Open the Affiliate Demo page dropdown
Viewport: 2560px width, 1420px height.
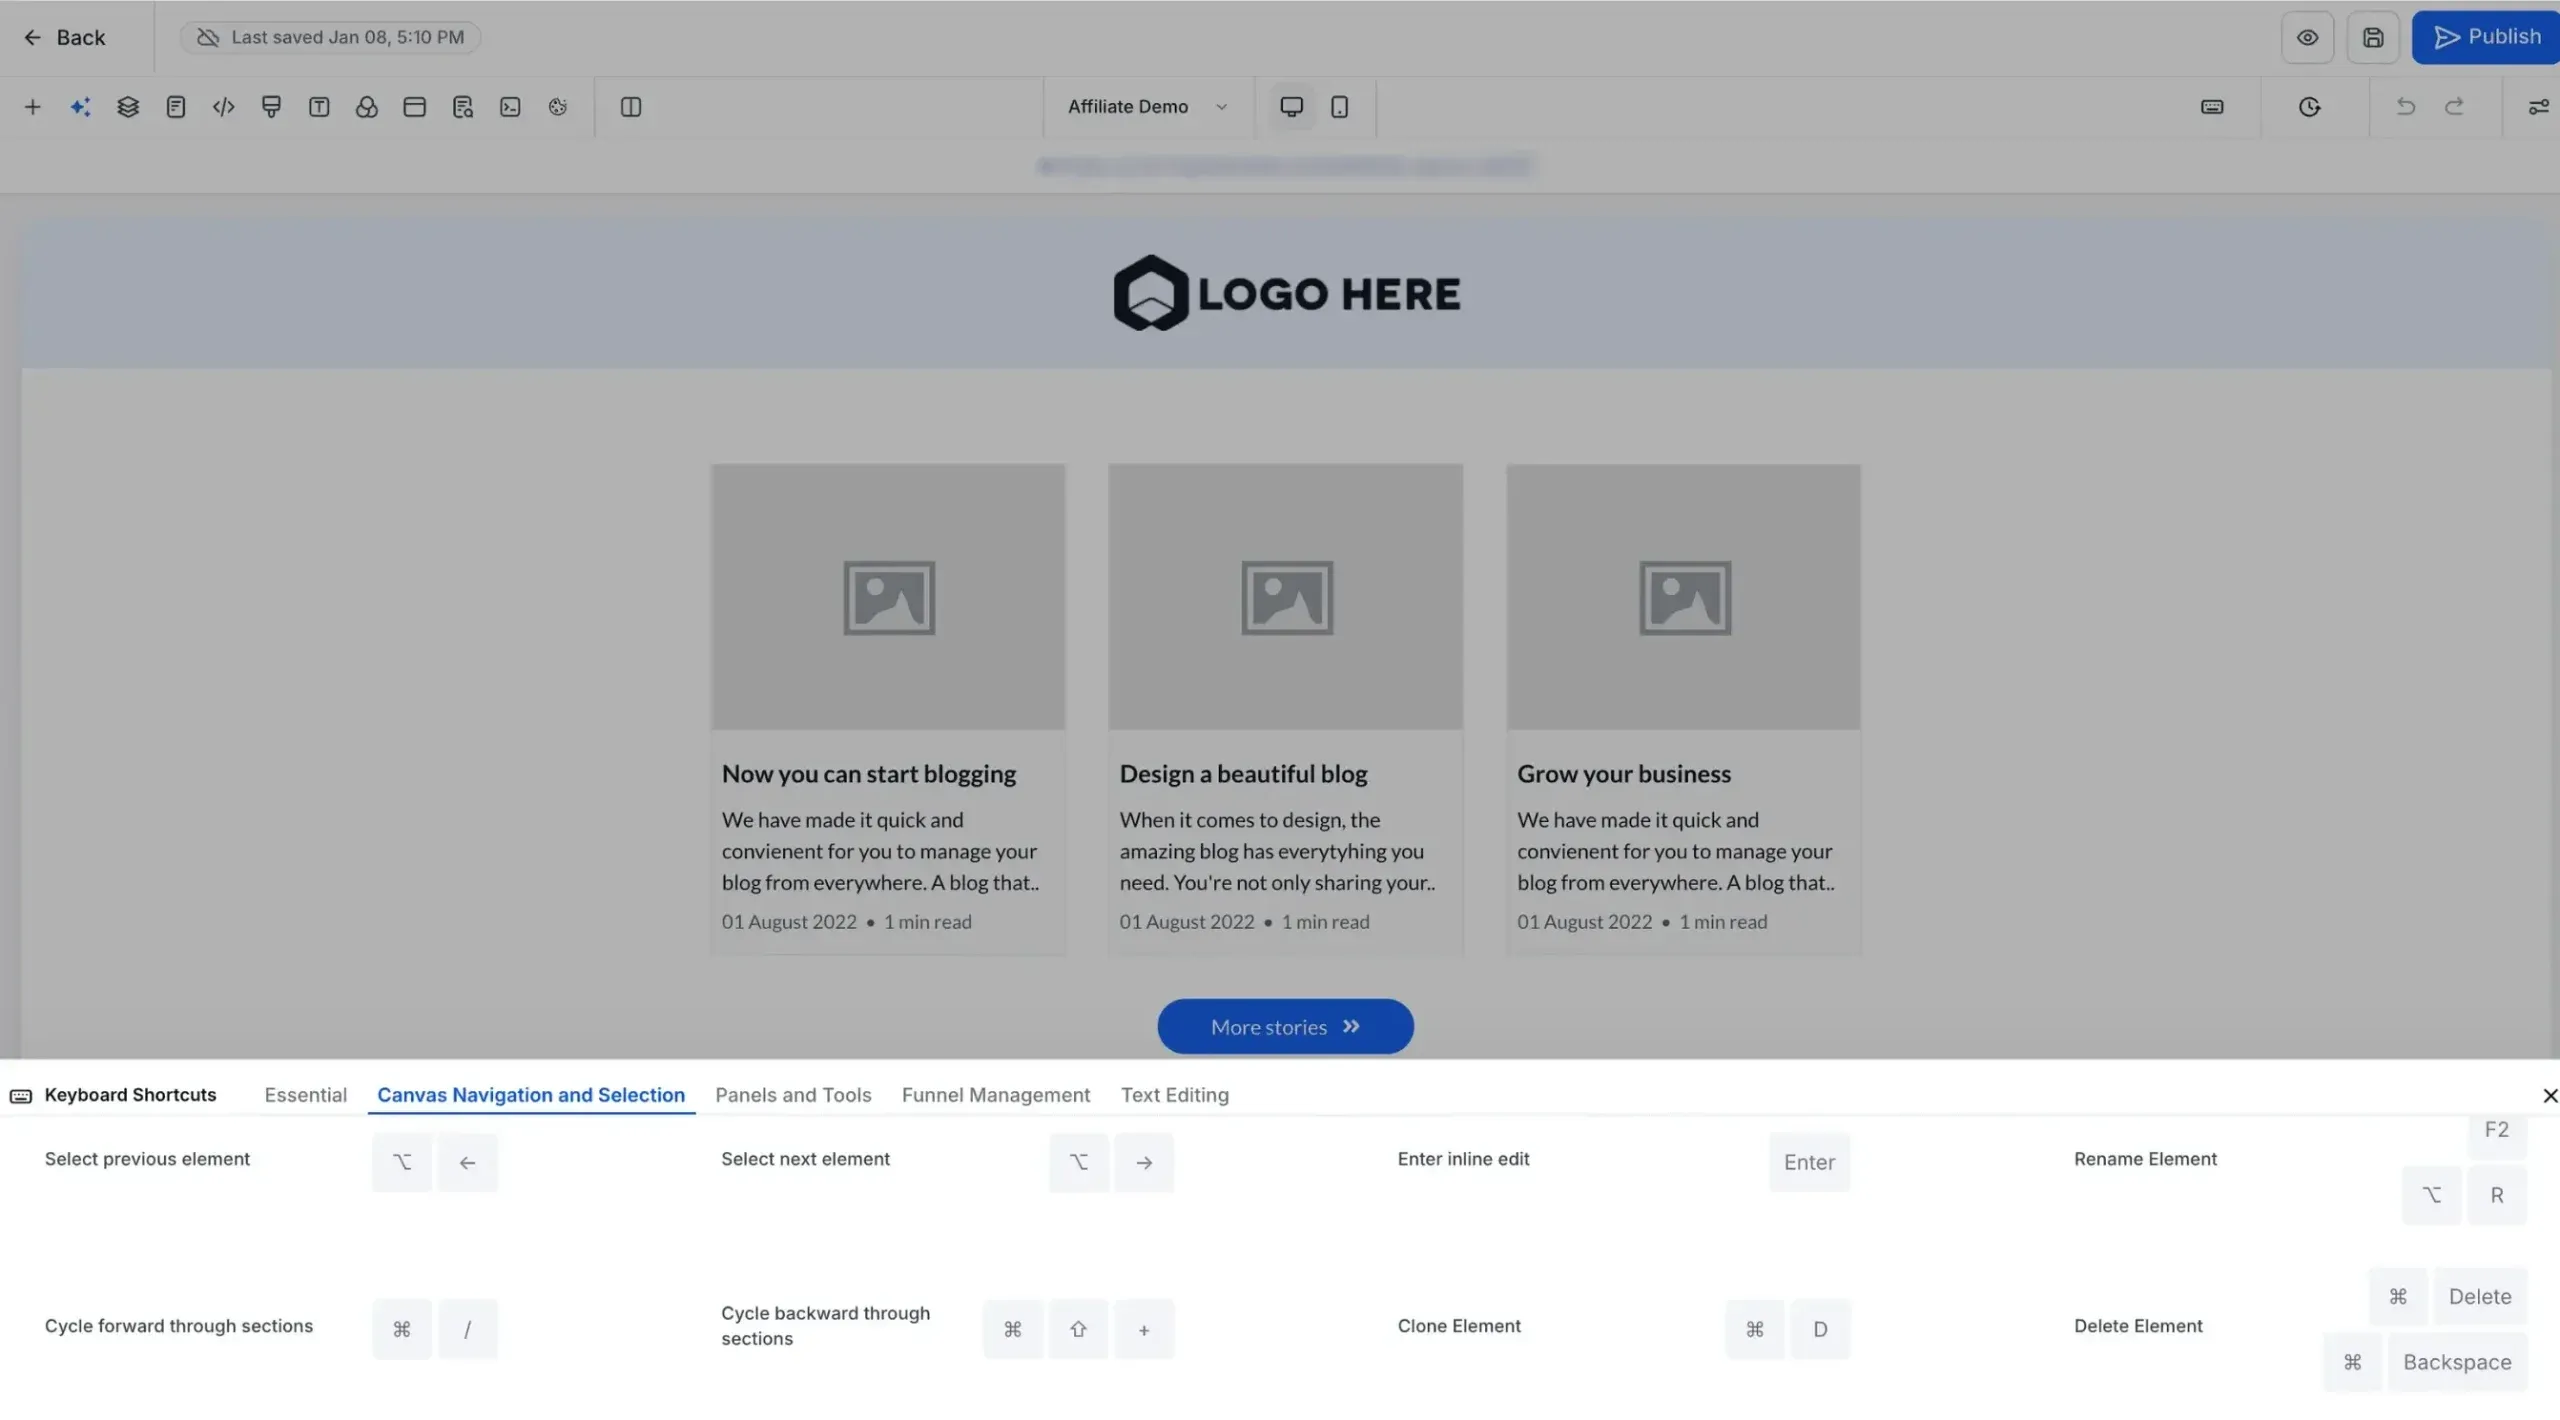[x=1146, y=106]
